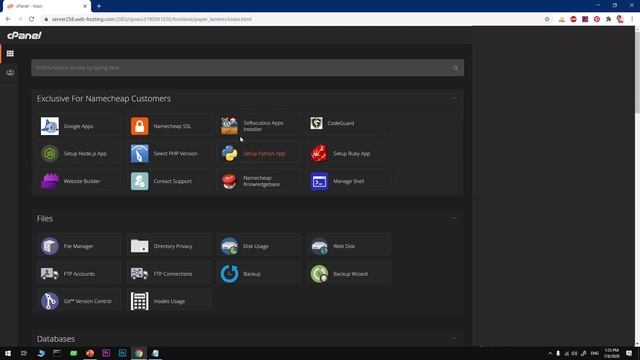Viewport: 640px width, 360px height.
Task: Click the Inodes Usage link text
Action: coord(169,301)
